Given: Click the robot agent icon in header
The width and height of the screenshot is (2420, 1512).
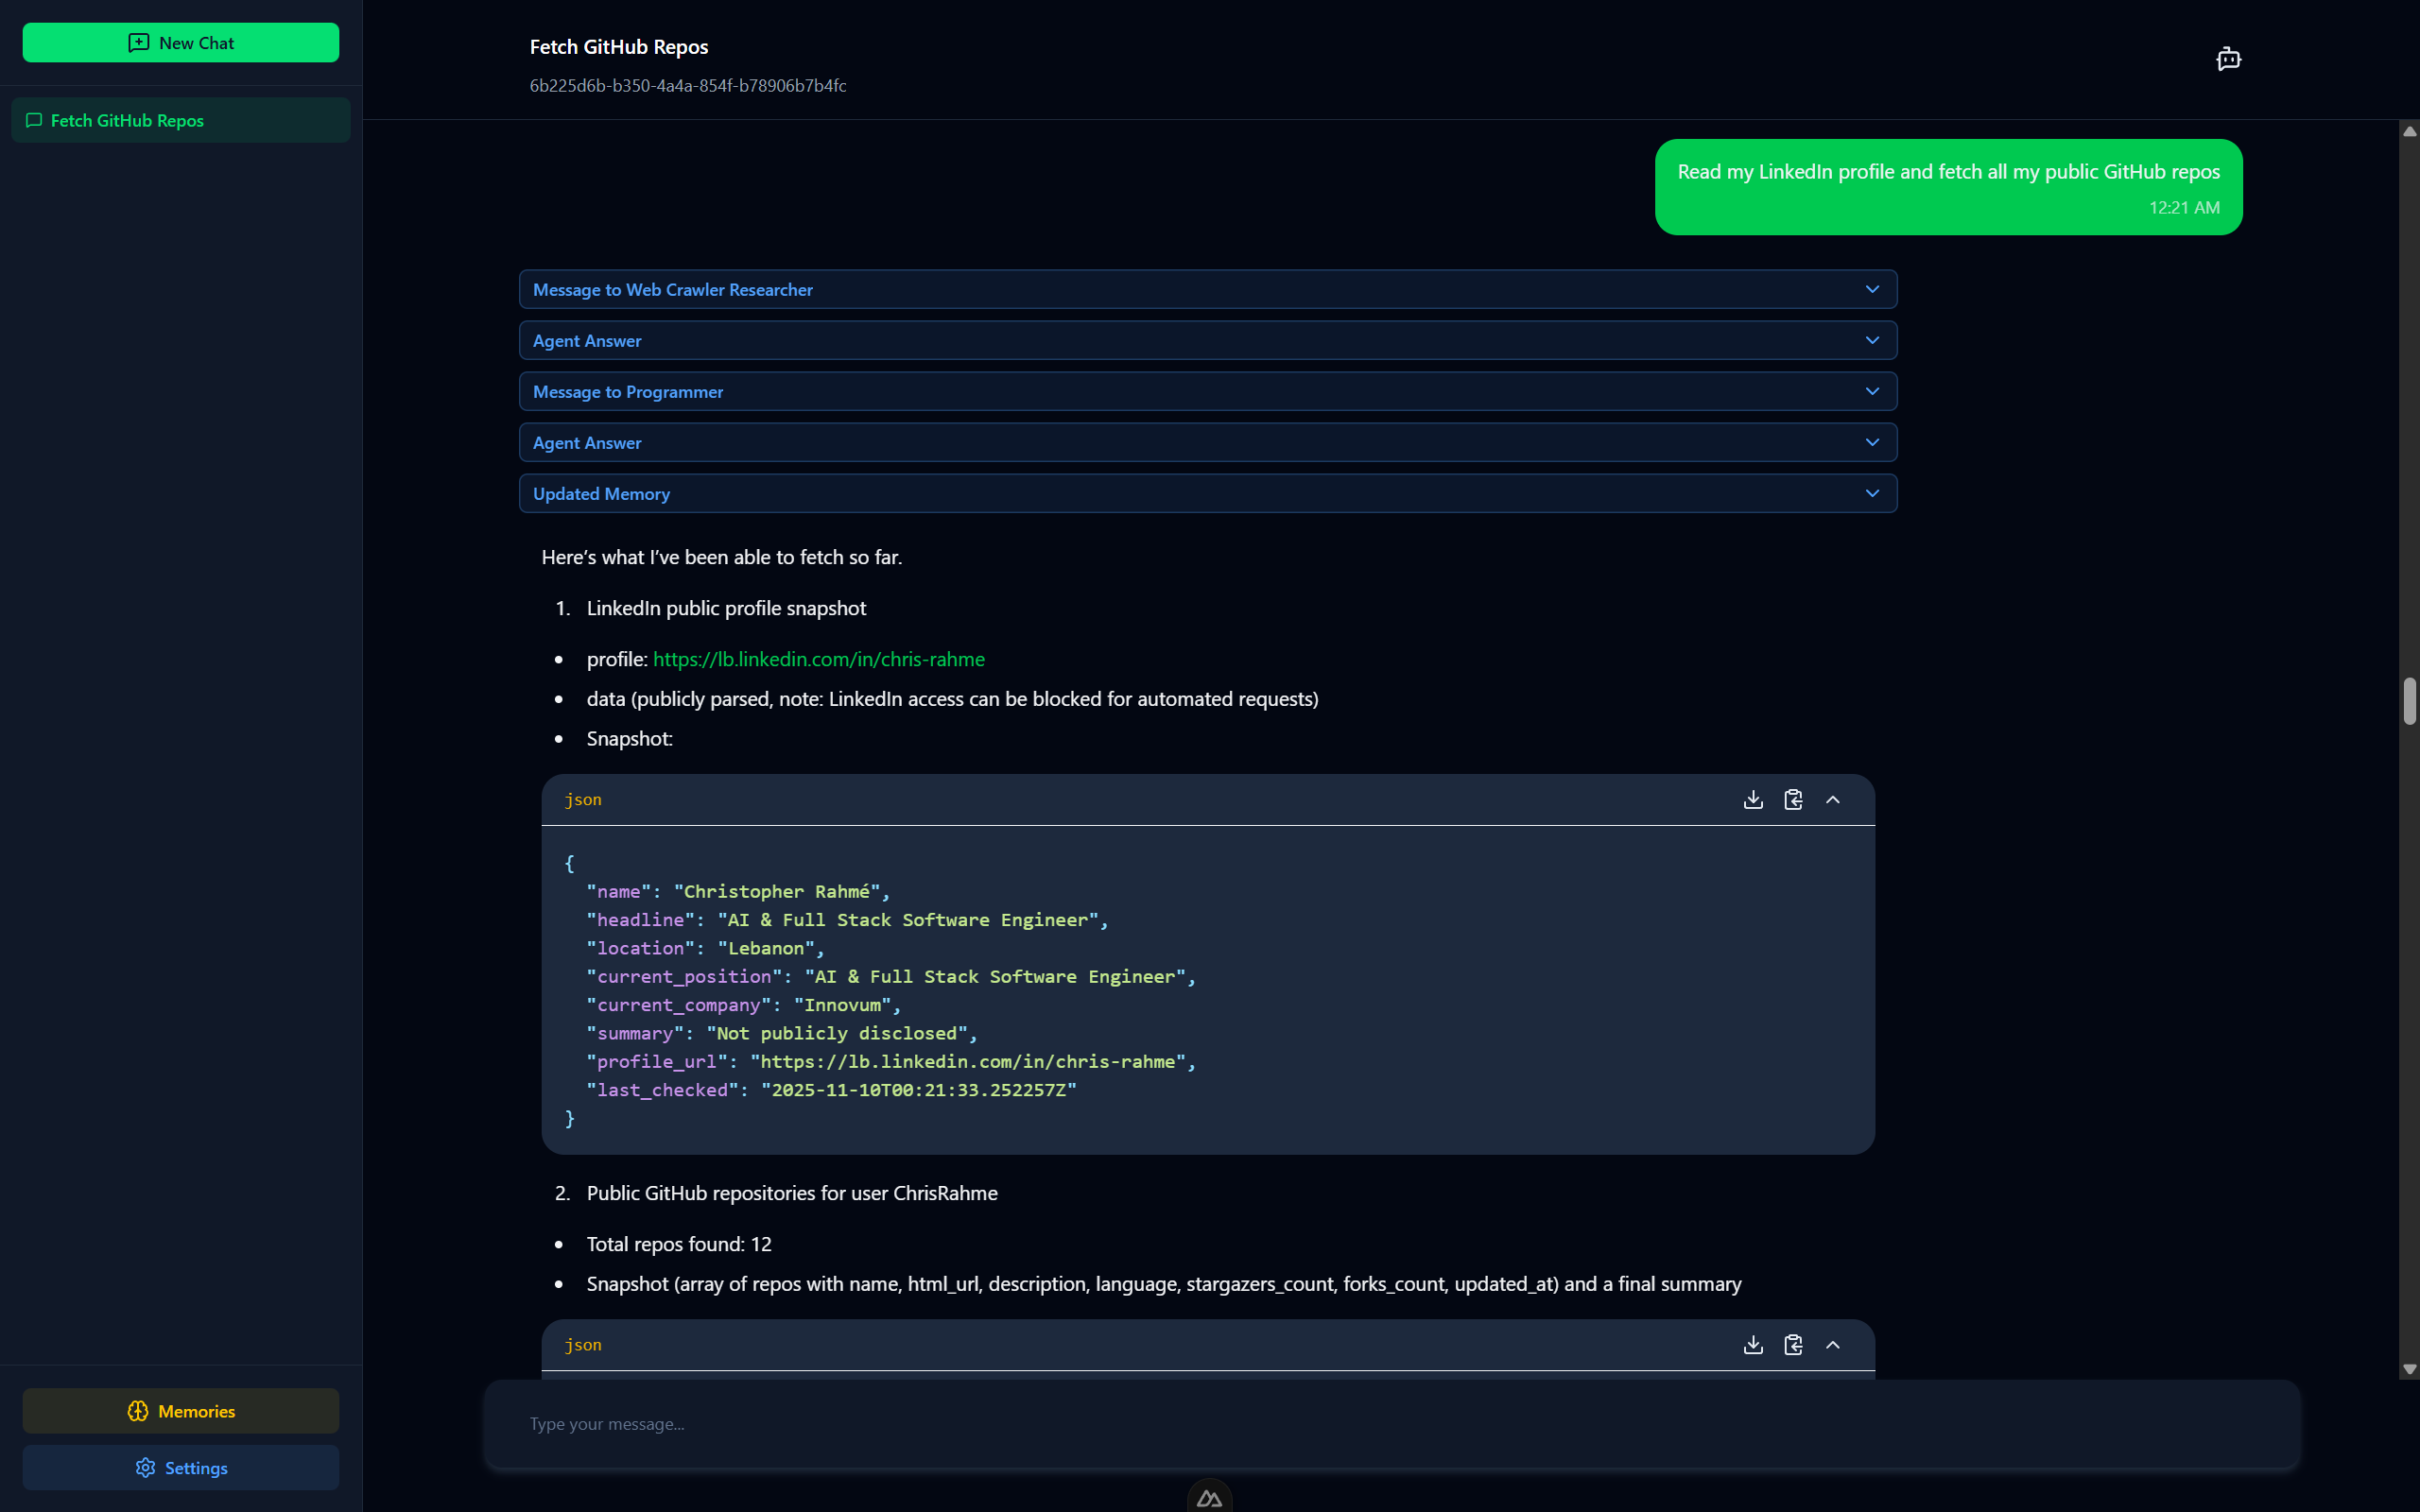Looking at the screenshot, I should [2228, 59].
